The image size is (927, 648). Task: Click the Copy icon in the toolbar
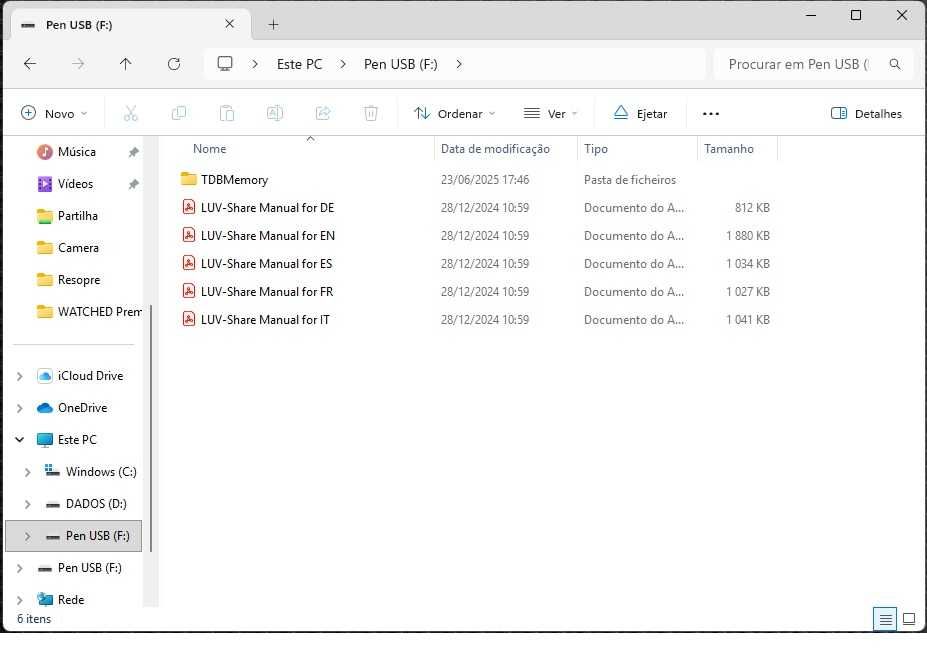tap(179, 113)
